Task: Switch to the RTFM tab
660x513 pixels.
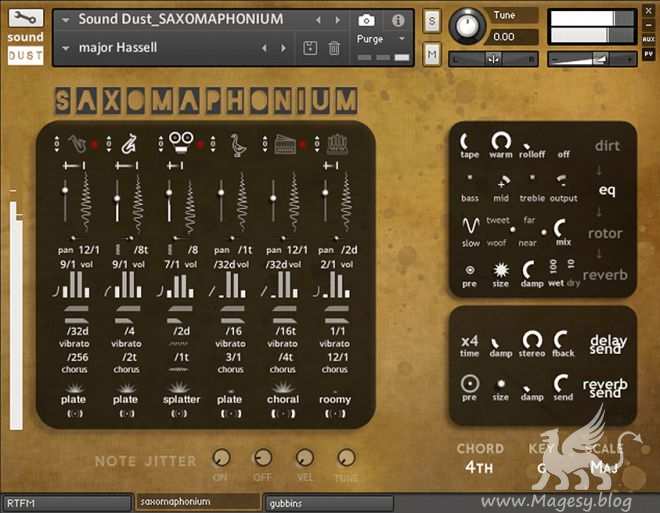Action: [x=67, y=503]
